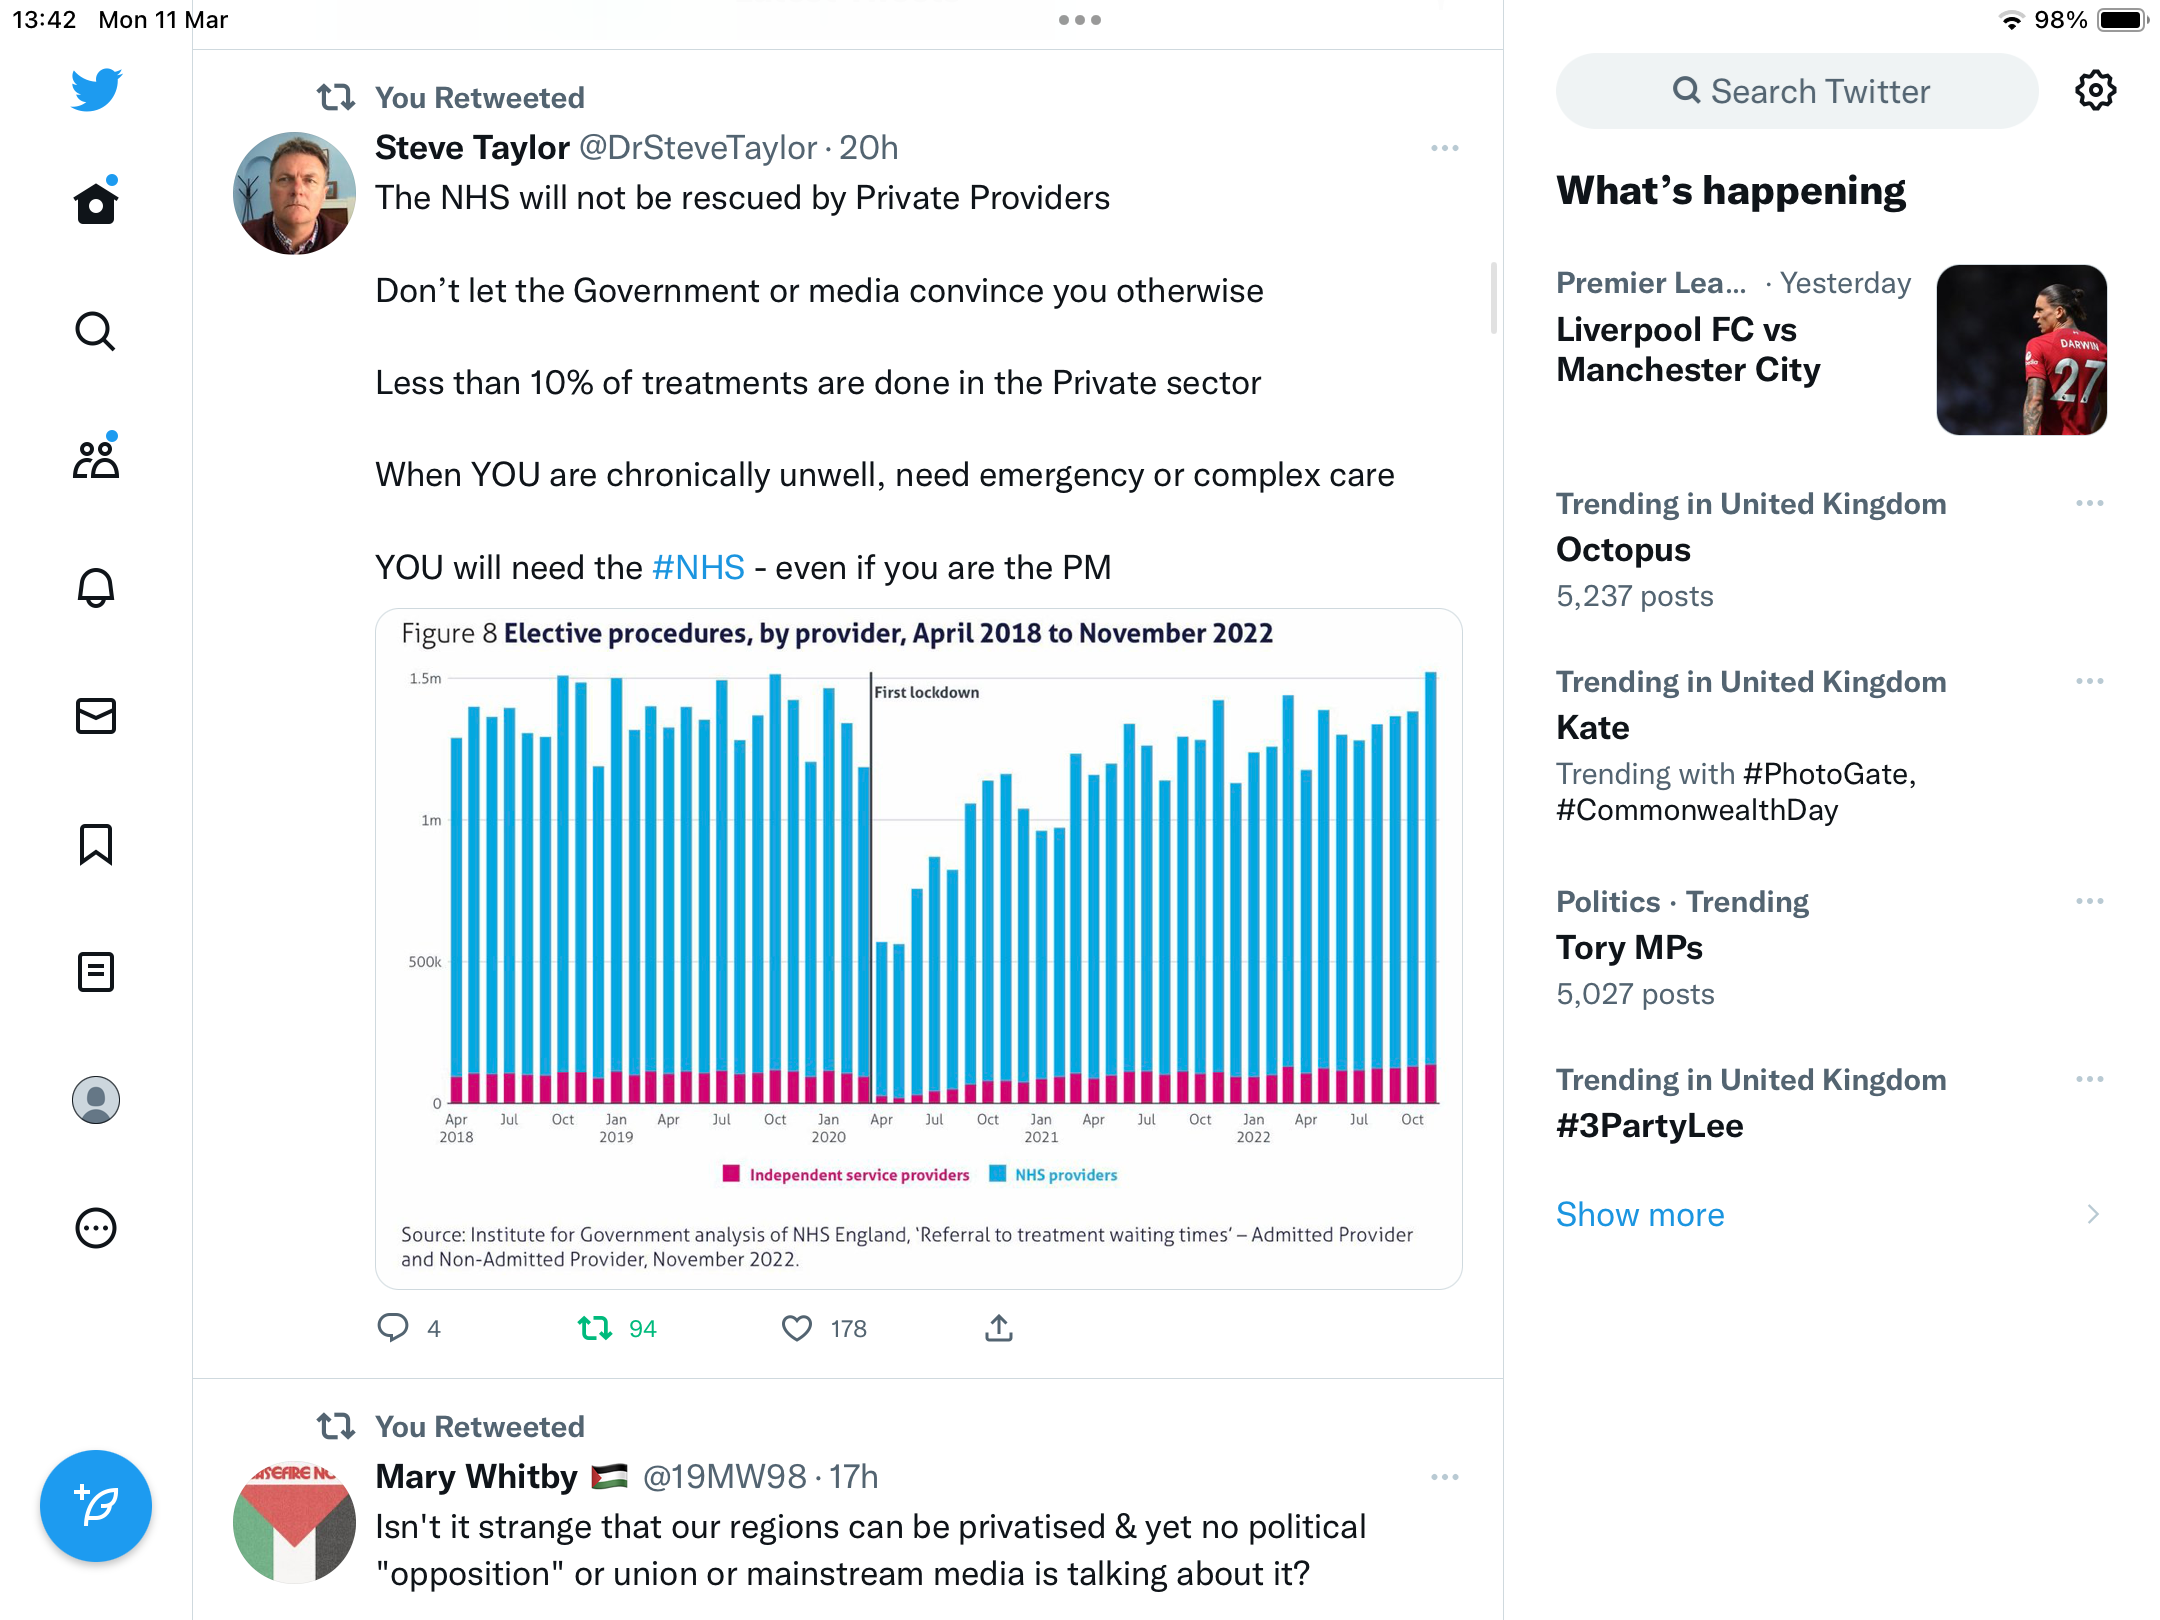Open Mary Whitby's display name
The image size is (2160, 1620).
pyautogui.click(x=476, y=1477)
